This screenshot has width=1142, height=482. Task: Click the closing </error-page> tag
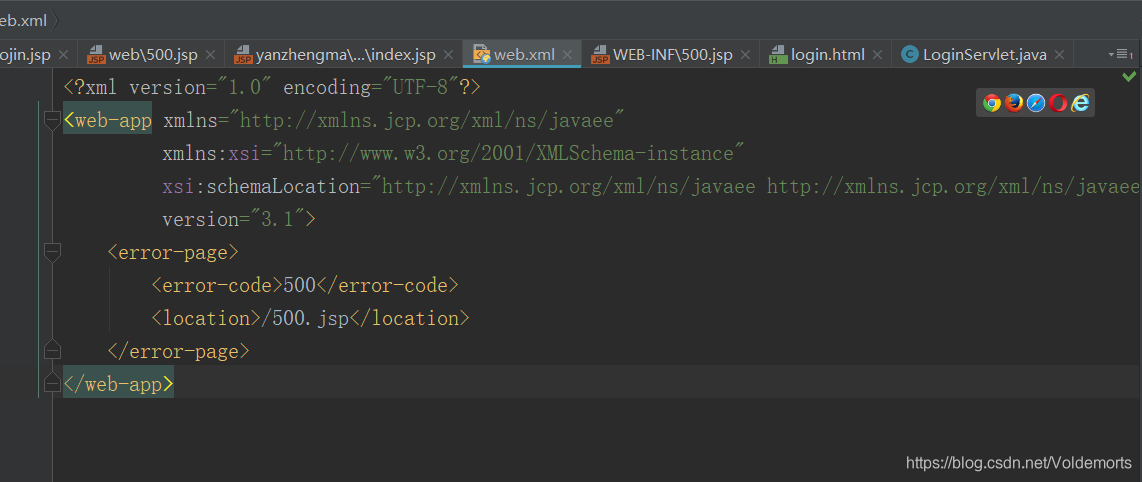178,352
